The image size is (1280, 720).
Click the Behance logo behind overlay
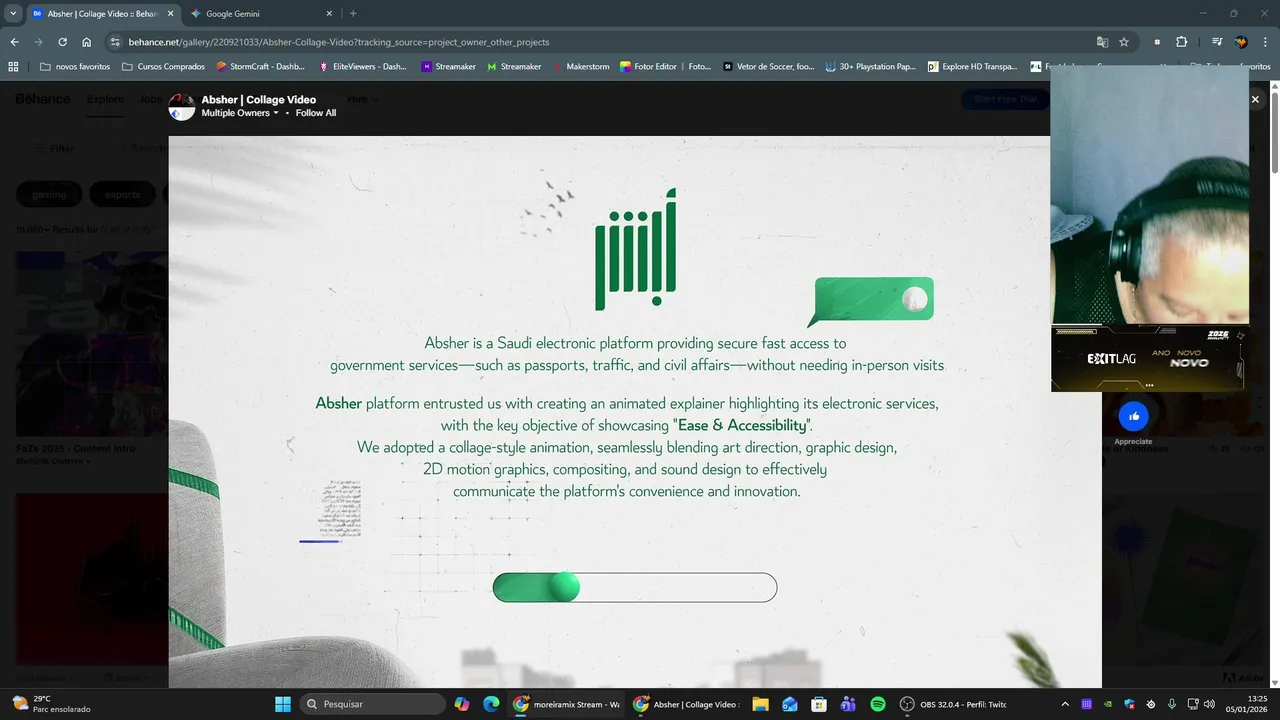(43, 99)
